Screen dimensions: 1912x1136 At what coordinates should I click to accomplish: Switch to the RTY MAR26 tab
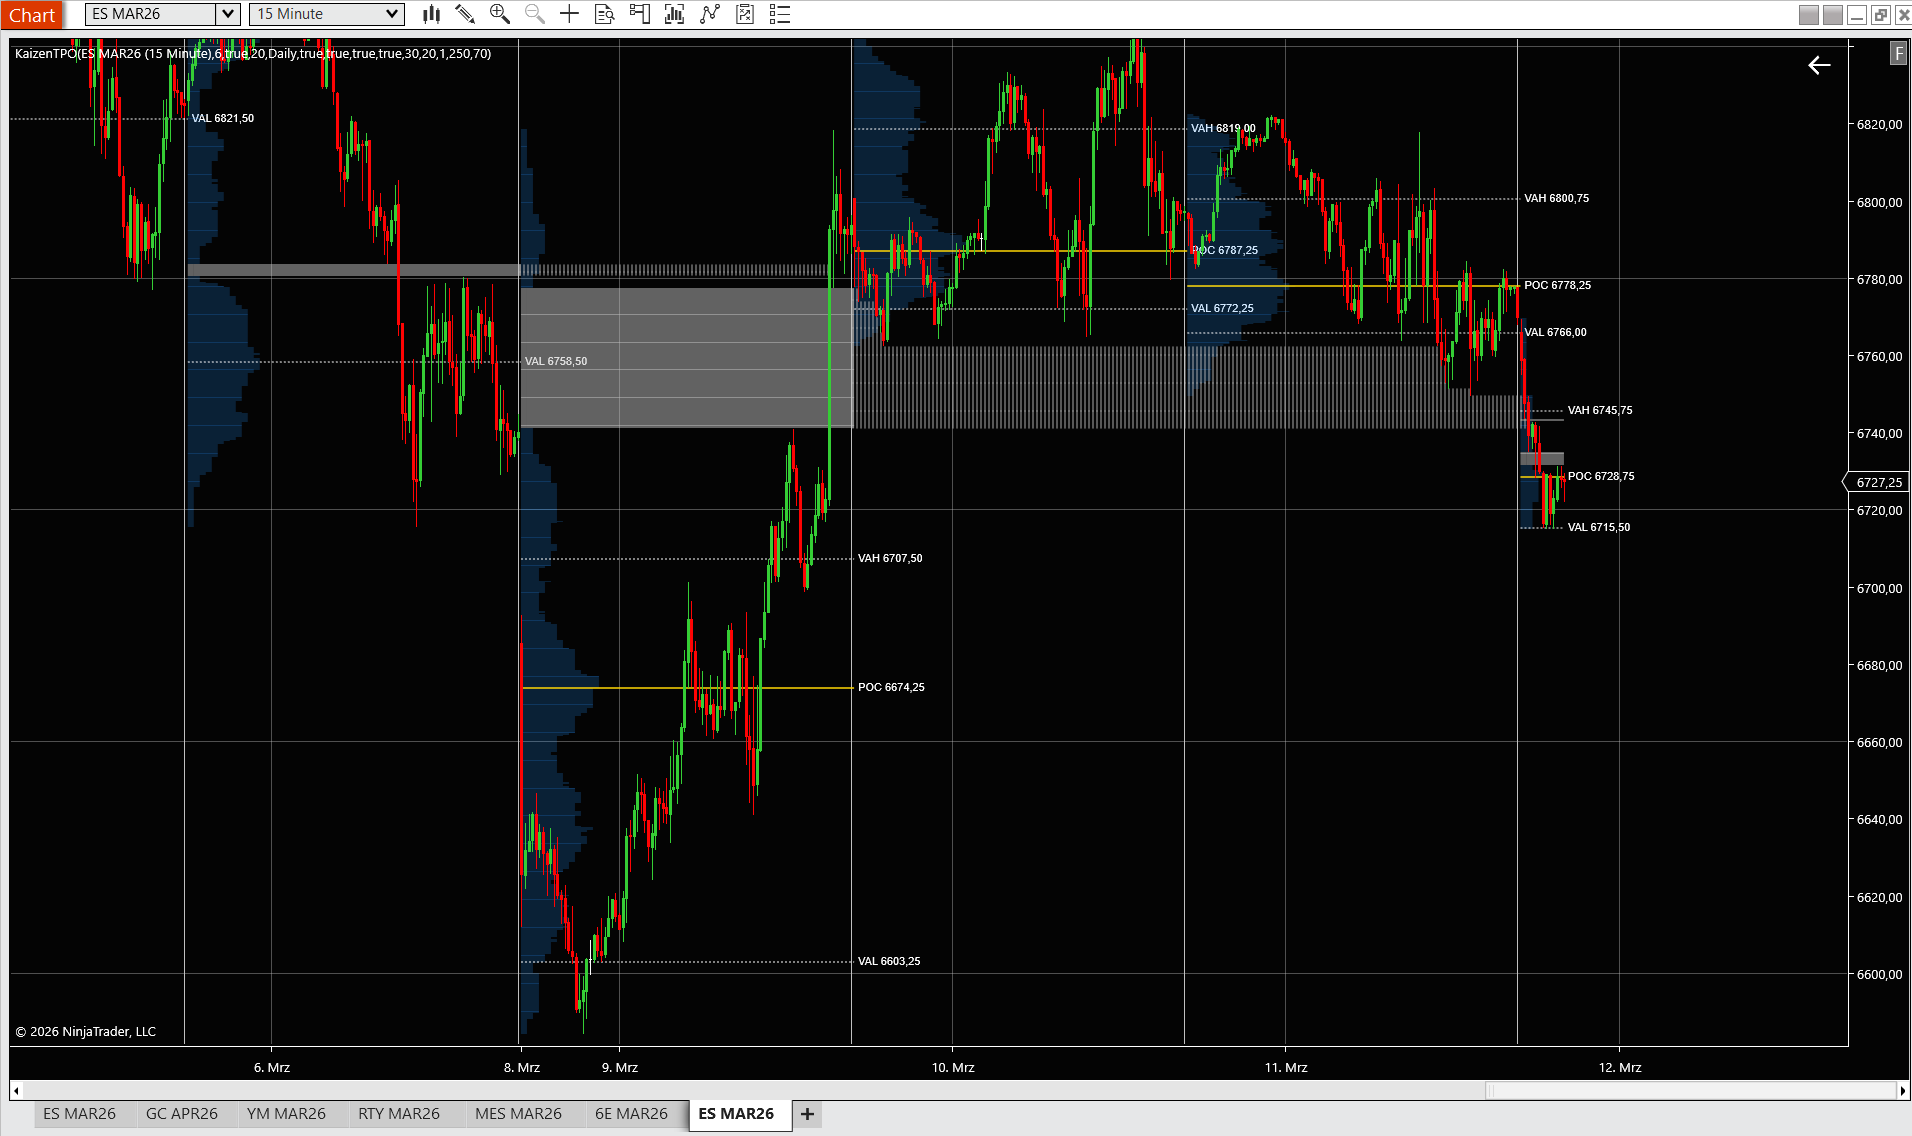click(x=398, y=1114)
